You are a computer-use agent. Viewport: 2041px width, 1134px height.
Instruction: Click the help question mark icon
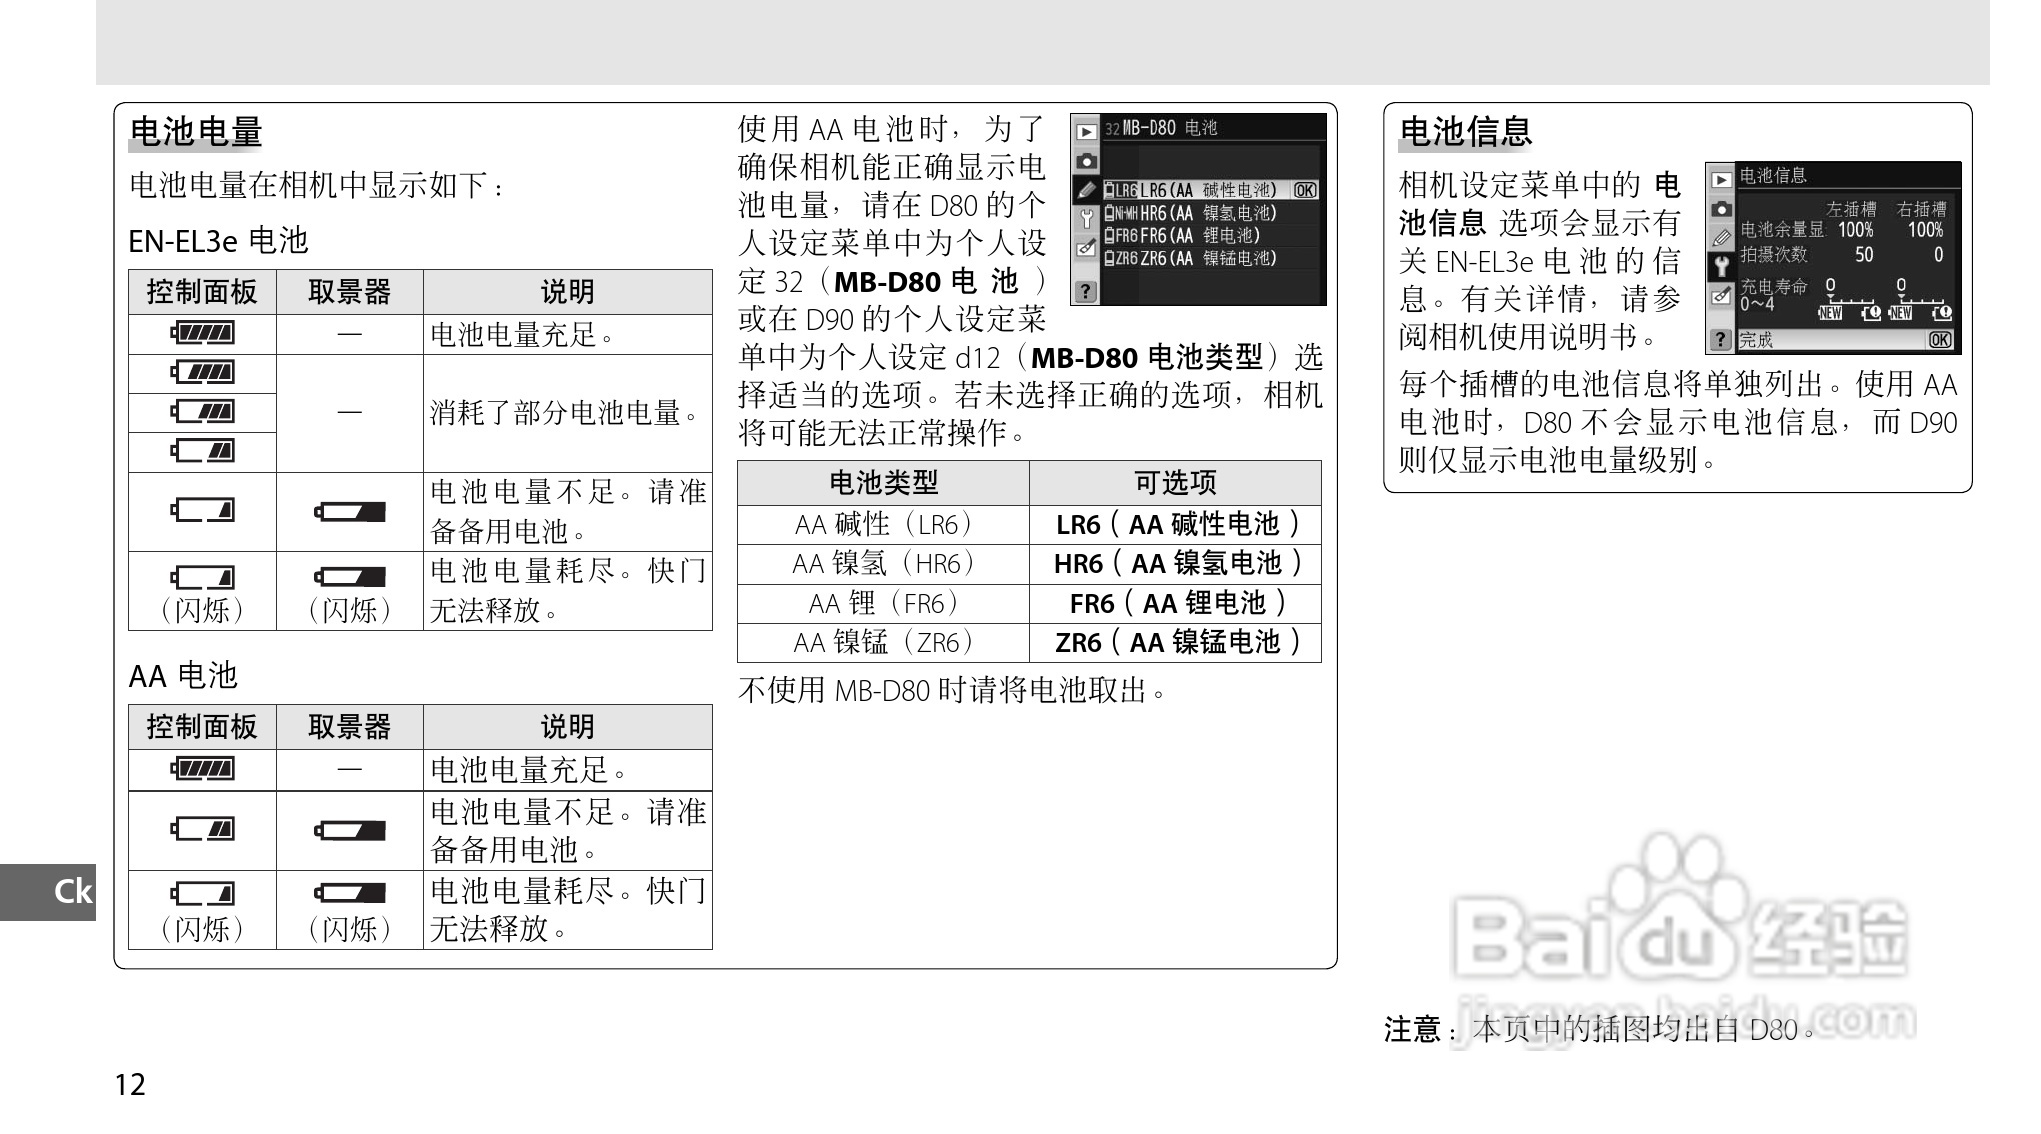click(x=1086, y=290)
